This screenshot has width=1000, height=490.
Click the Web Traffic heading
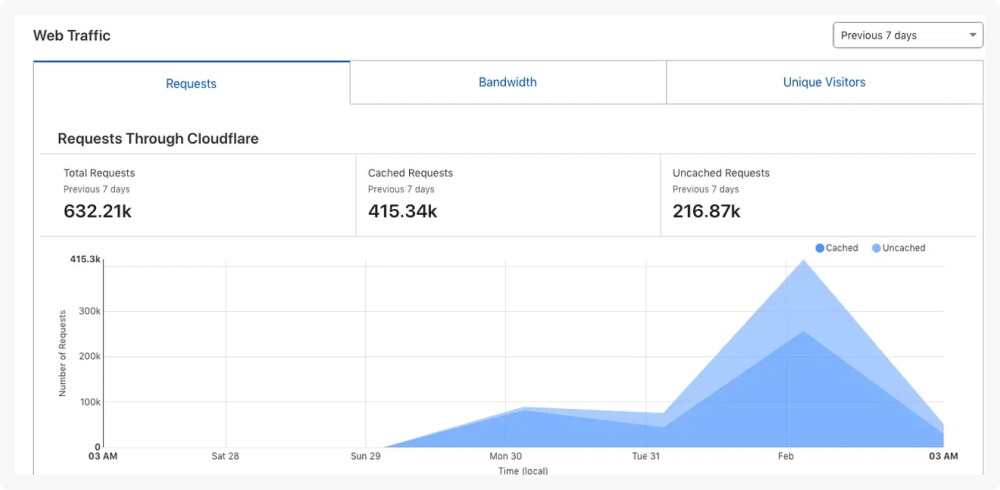click(x=72, y=36)
